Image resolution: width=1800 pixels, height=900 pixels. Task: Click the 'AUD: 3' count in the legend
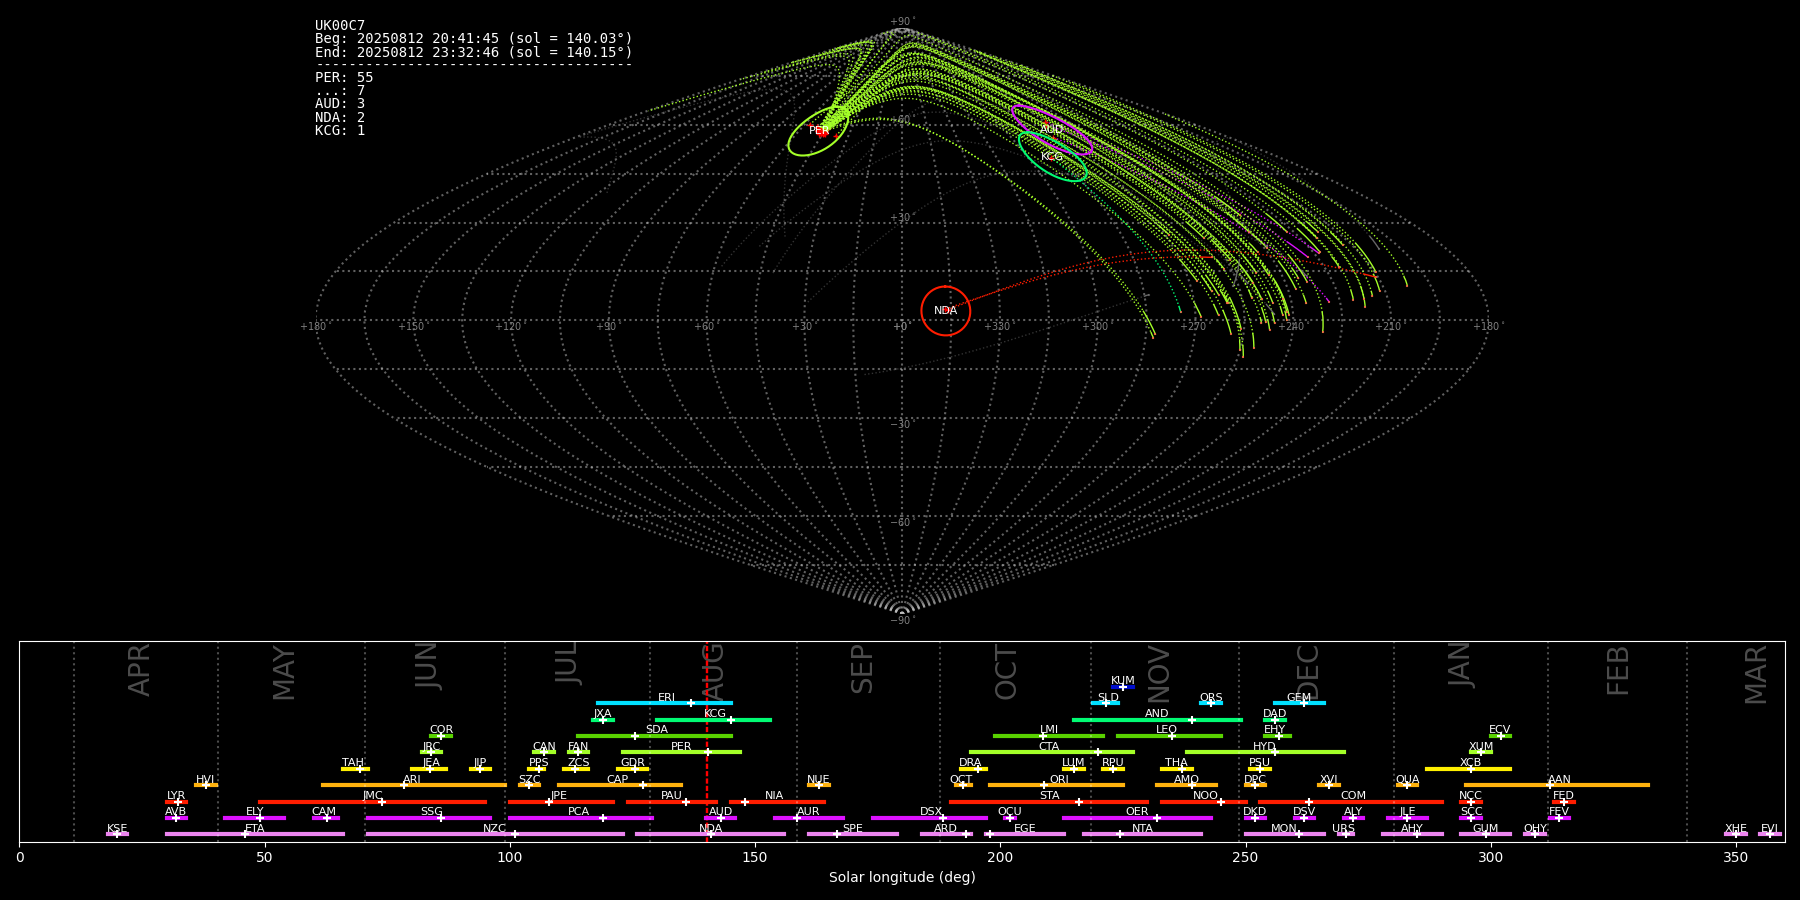tap(340, 104)
